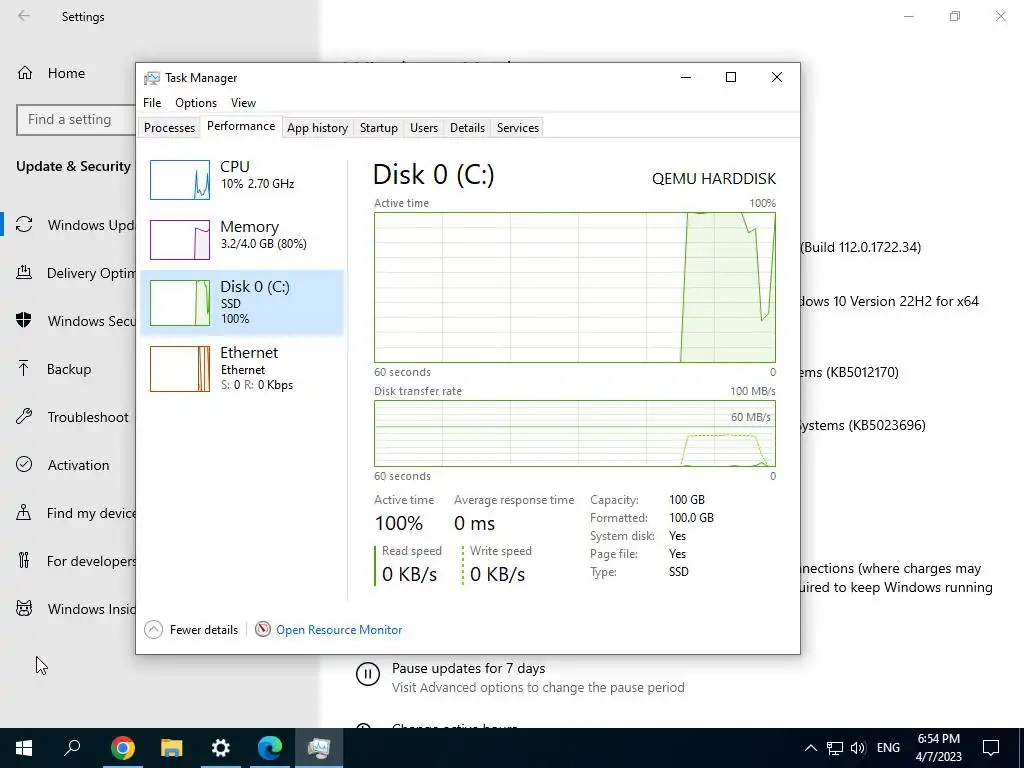Open the View menu in Task Manager
The width and height of the screenshot is (1024, 768).
coord(243,103)
